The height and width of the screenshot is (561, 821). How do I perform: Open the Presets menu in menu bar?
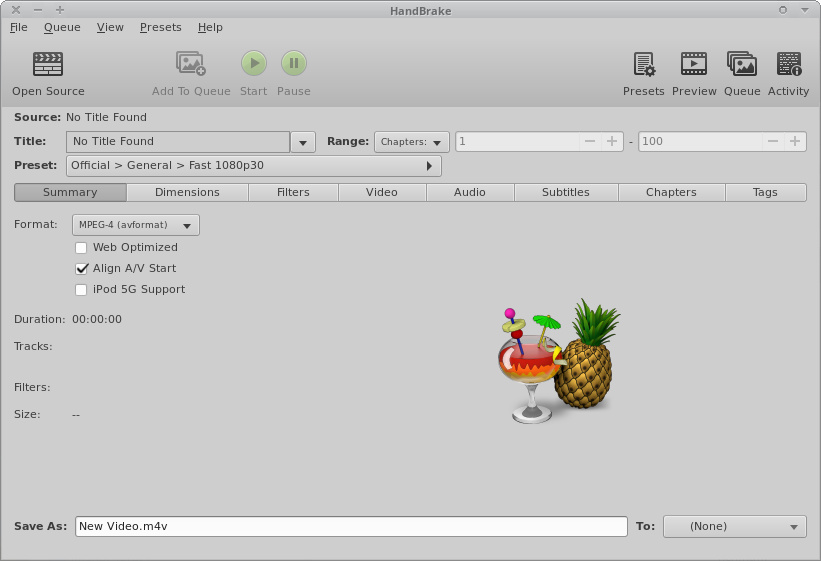[160, 27]
